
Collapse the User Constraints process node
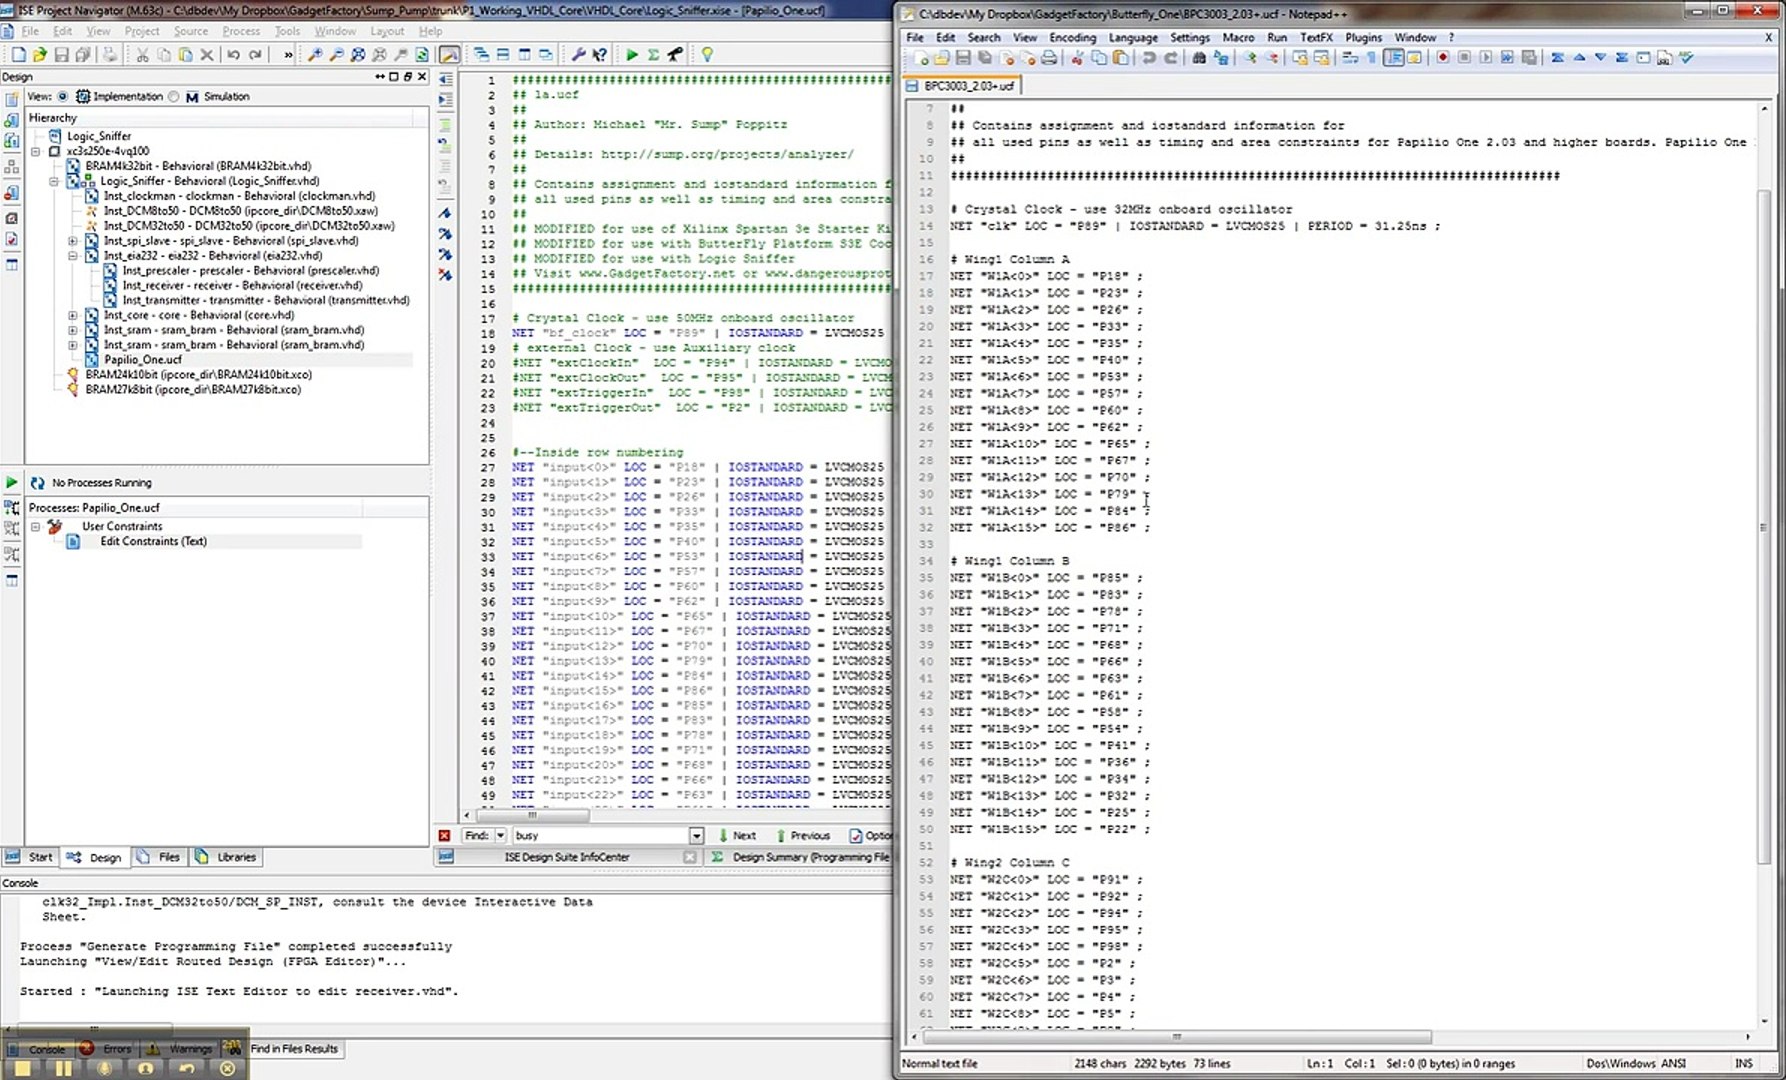[35, 526]
